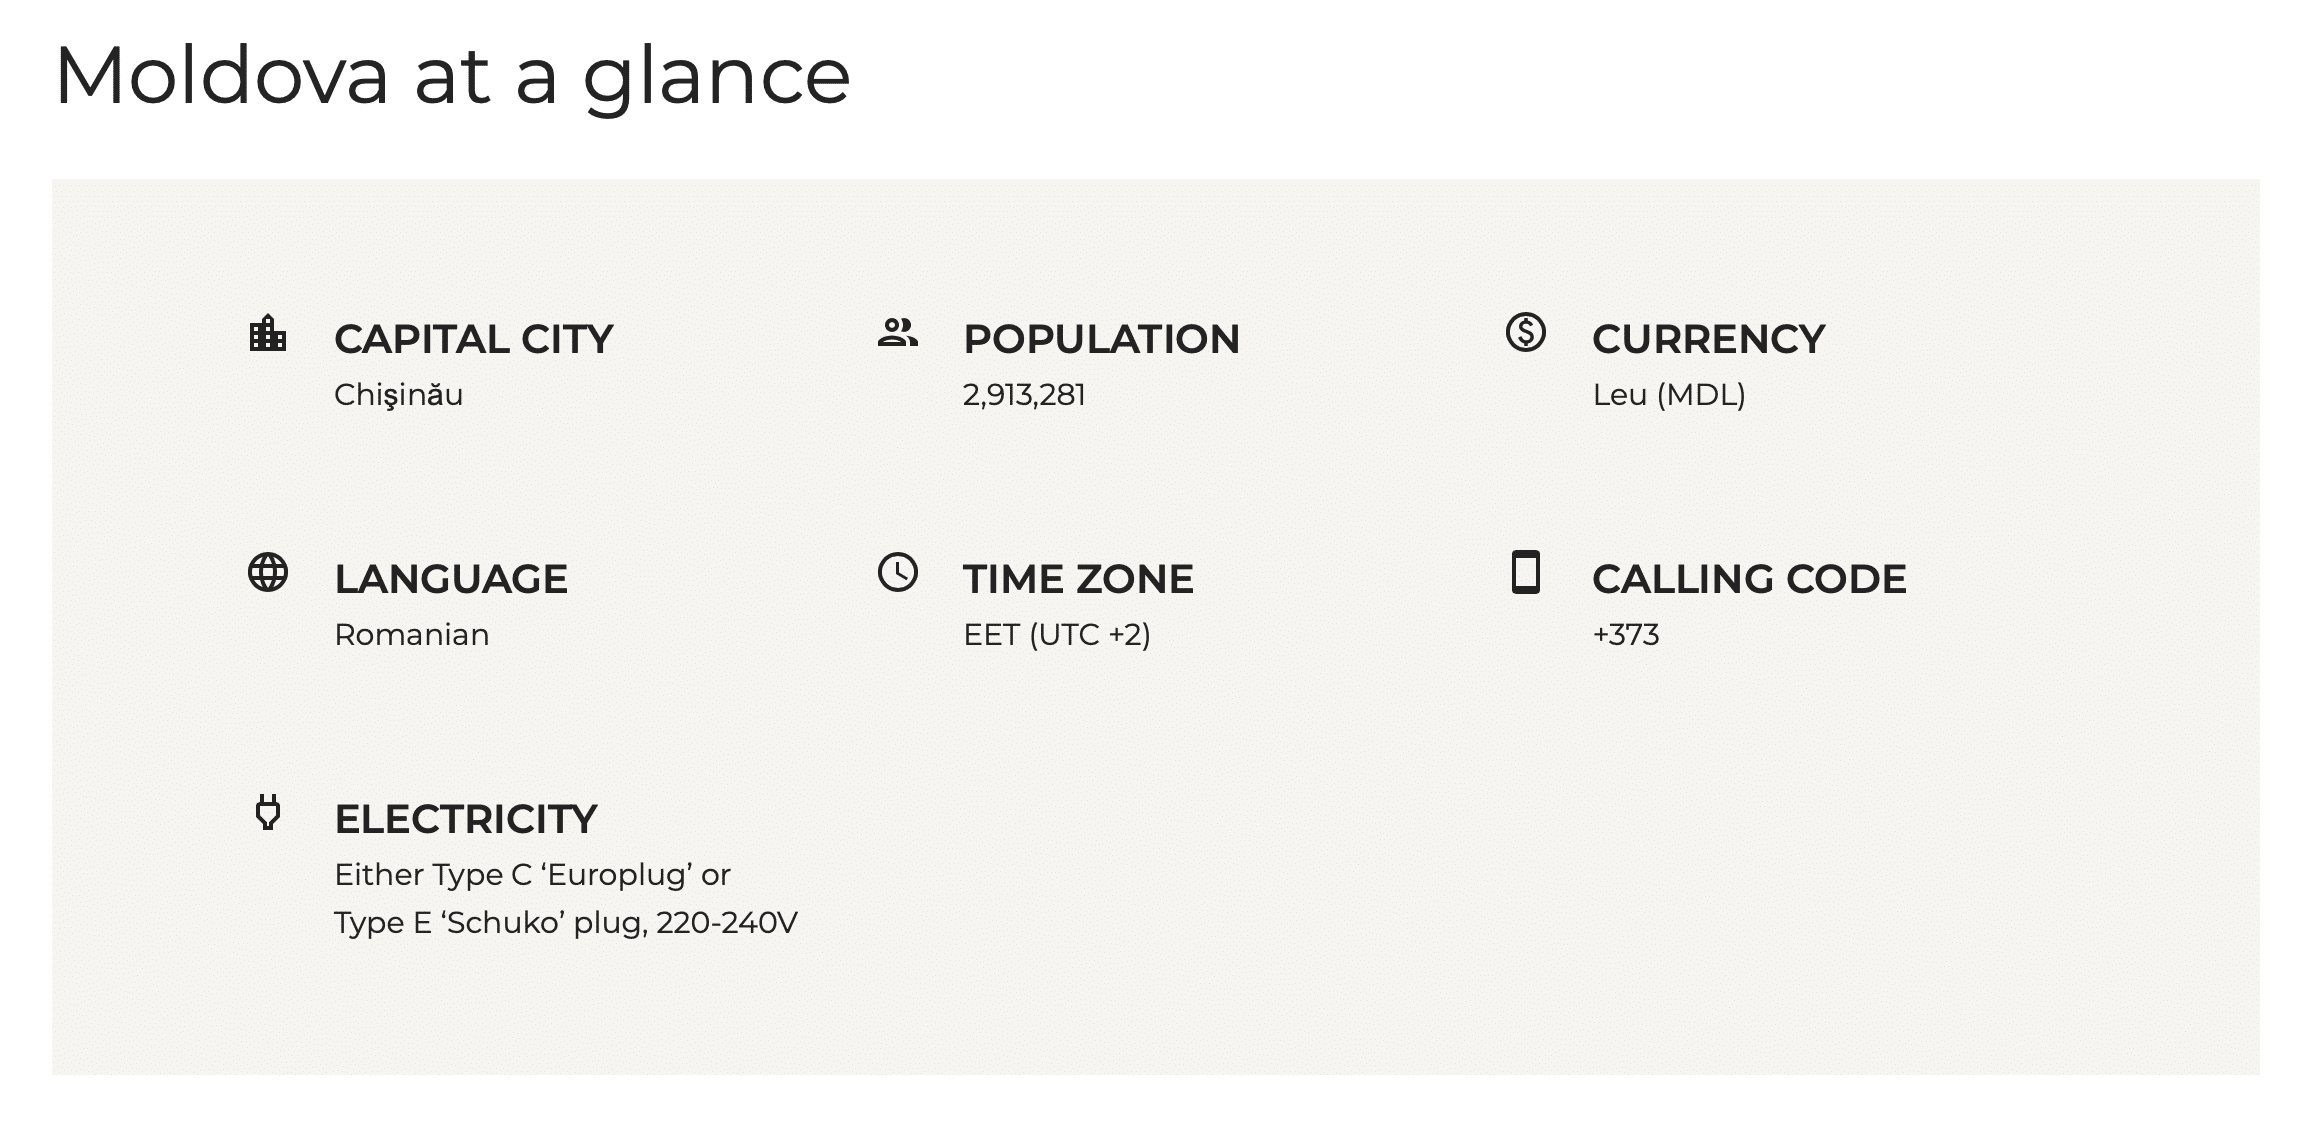Click the Leu (MDL) currency text
This screenshot has height=1128, width=2318.
tap(1669, 395)
